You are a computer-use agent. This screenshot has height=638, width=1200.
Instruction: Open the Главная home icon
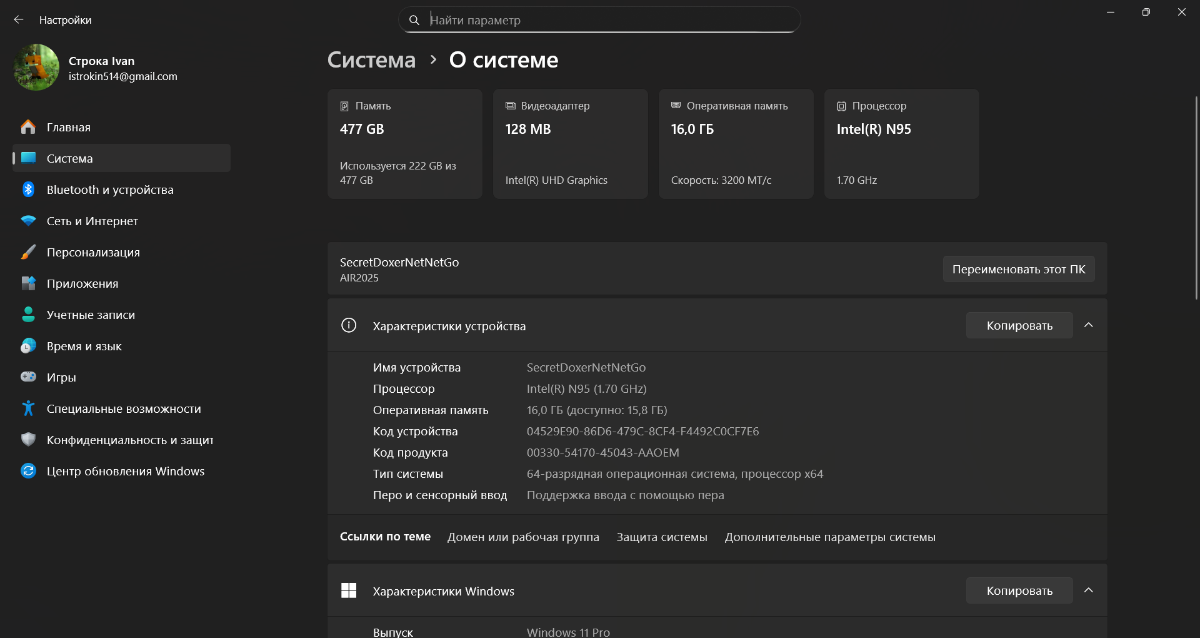[28, 127]
